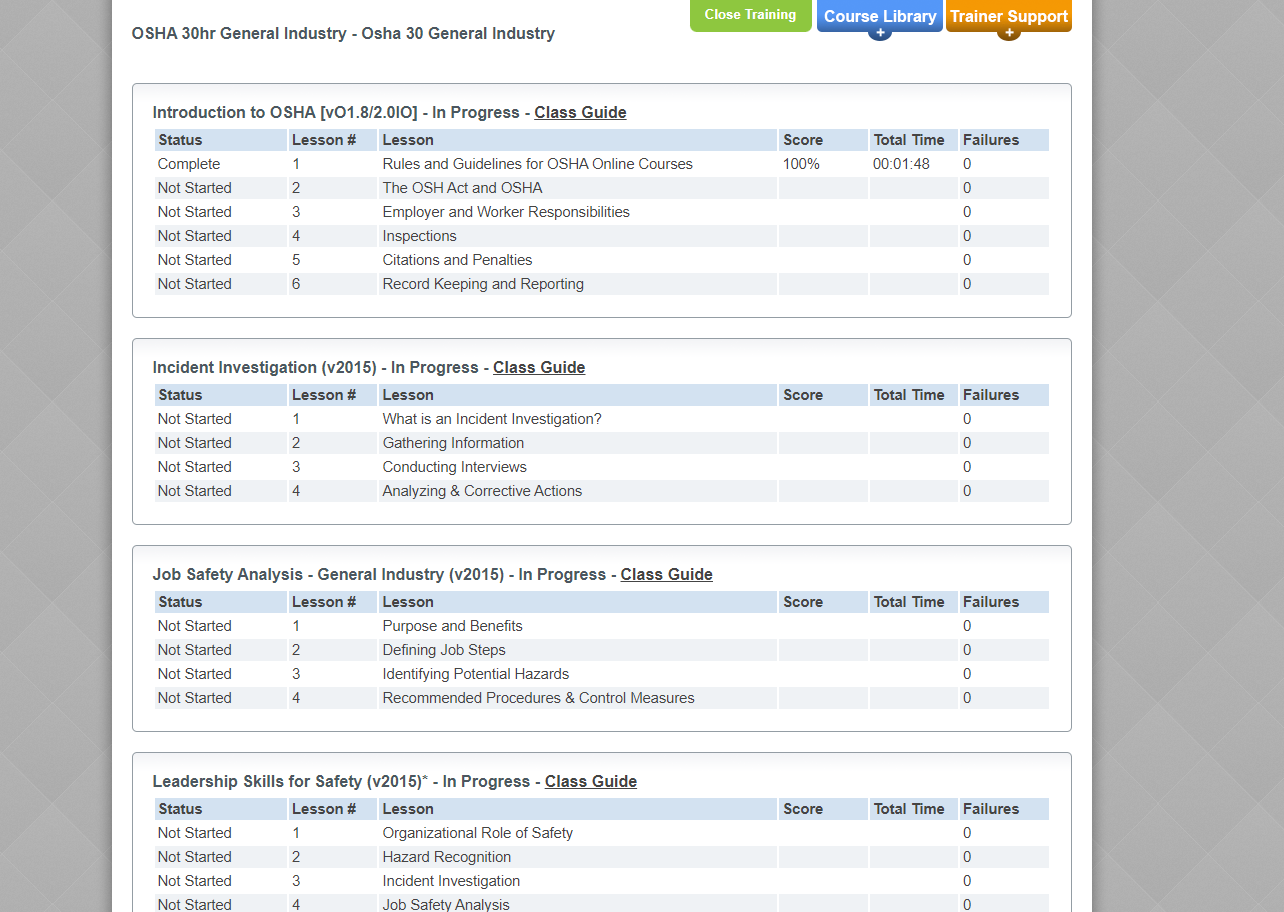Select the Conducting Interviews lesson

tap(454, 467)
